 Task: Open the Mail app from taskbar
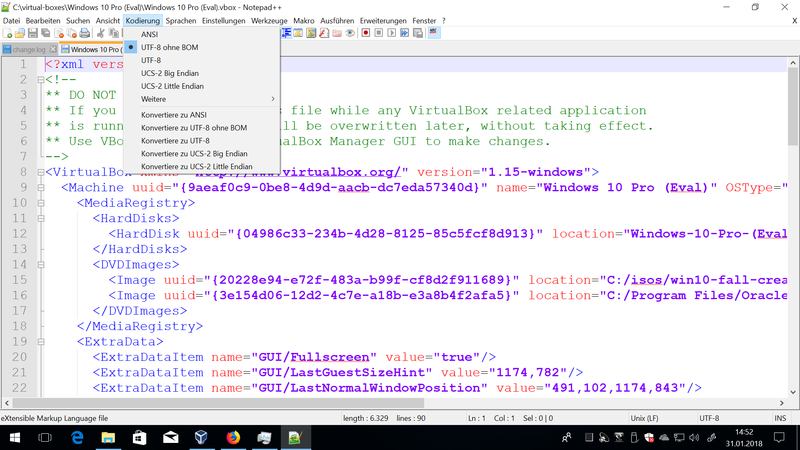pos(170,438)
